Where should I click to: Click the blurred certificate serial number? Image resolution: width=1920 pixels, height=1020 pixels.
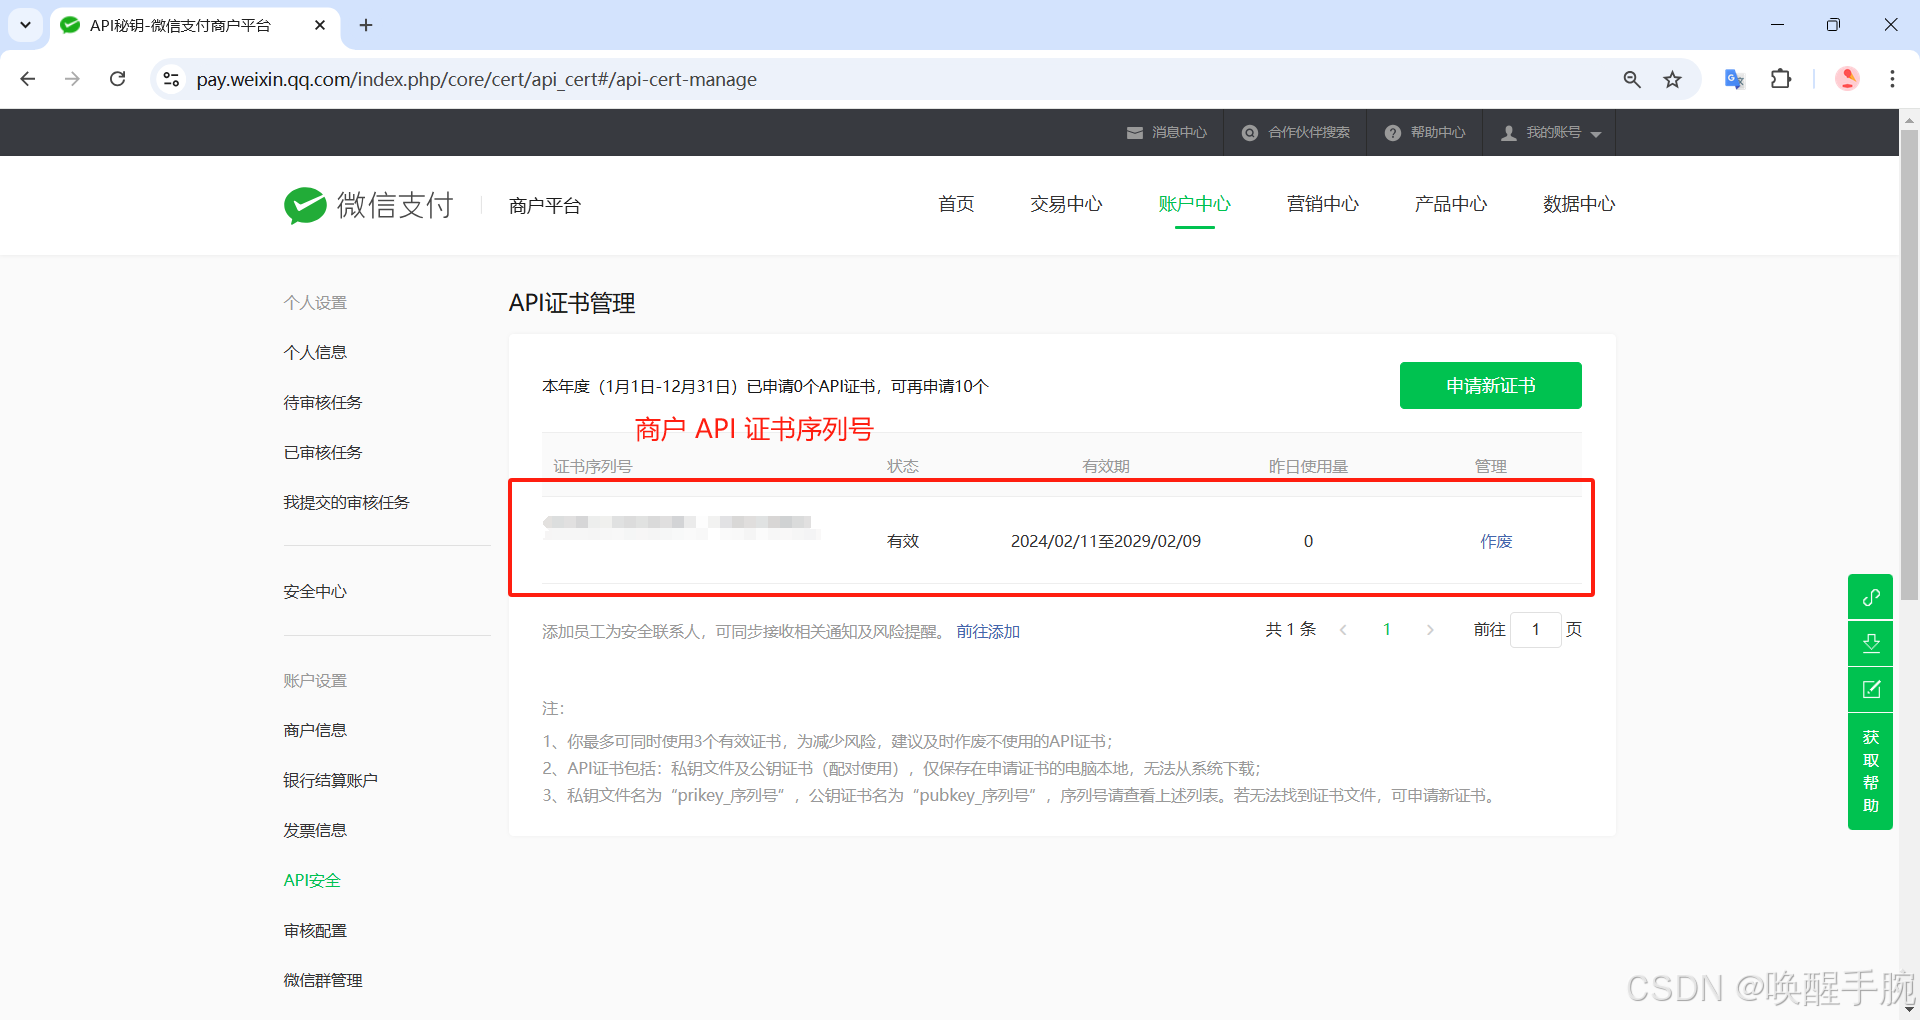(x=682, y=527)
